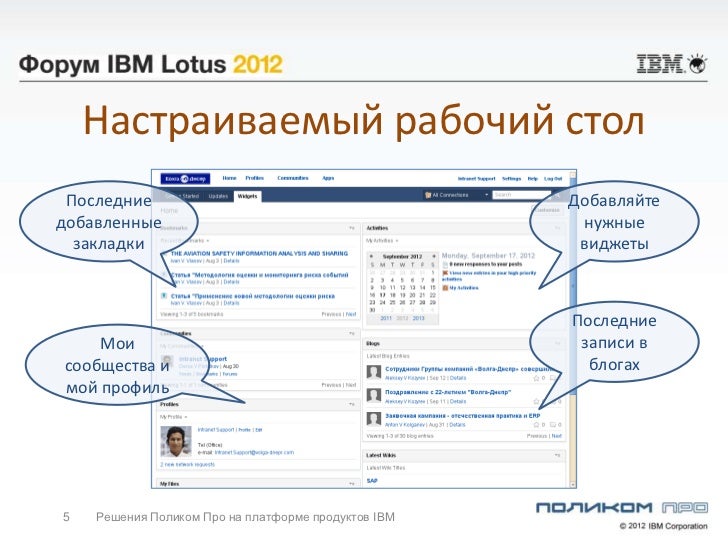
Task: Open the Help link
Action: (533, 179)
